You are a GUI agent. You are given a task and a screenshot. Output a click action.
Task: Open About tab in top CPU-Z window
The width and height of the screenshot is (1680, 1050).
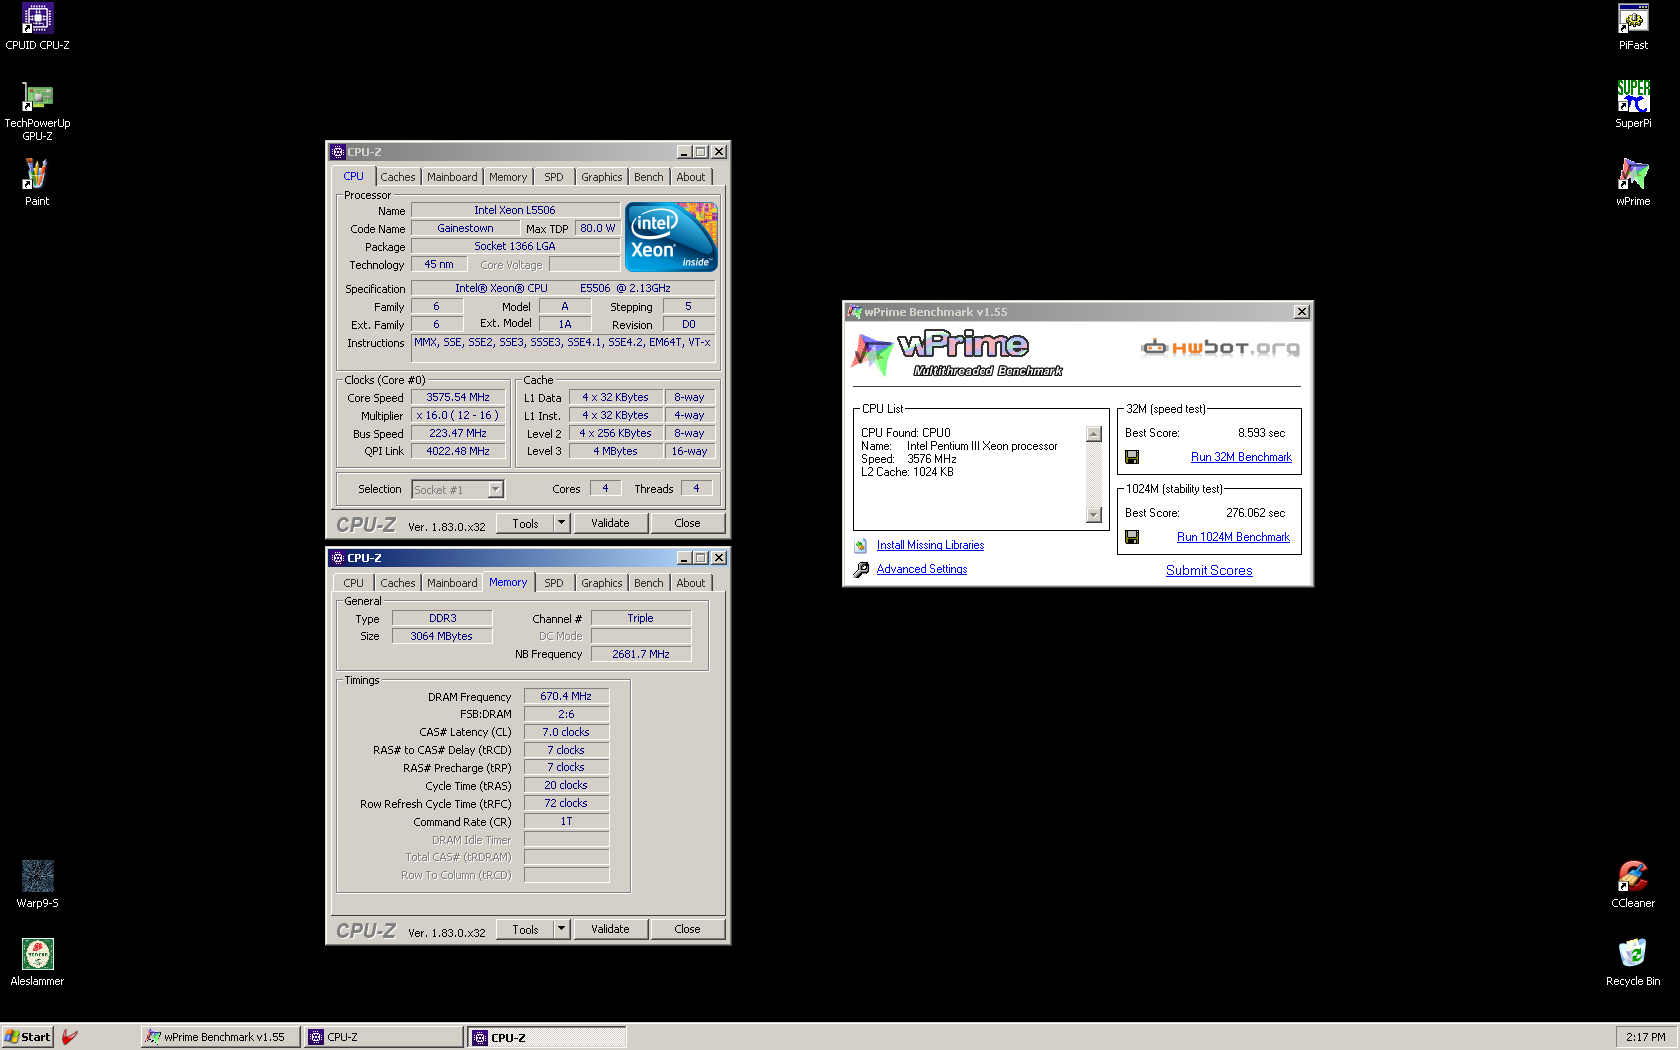[691, 177]
